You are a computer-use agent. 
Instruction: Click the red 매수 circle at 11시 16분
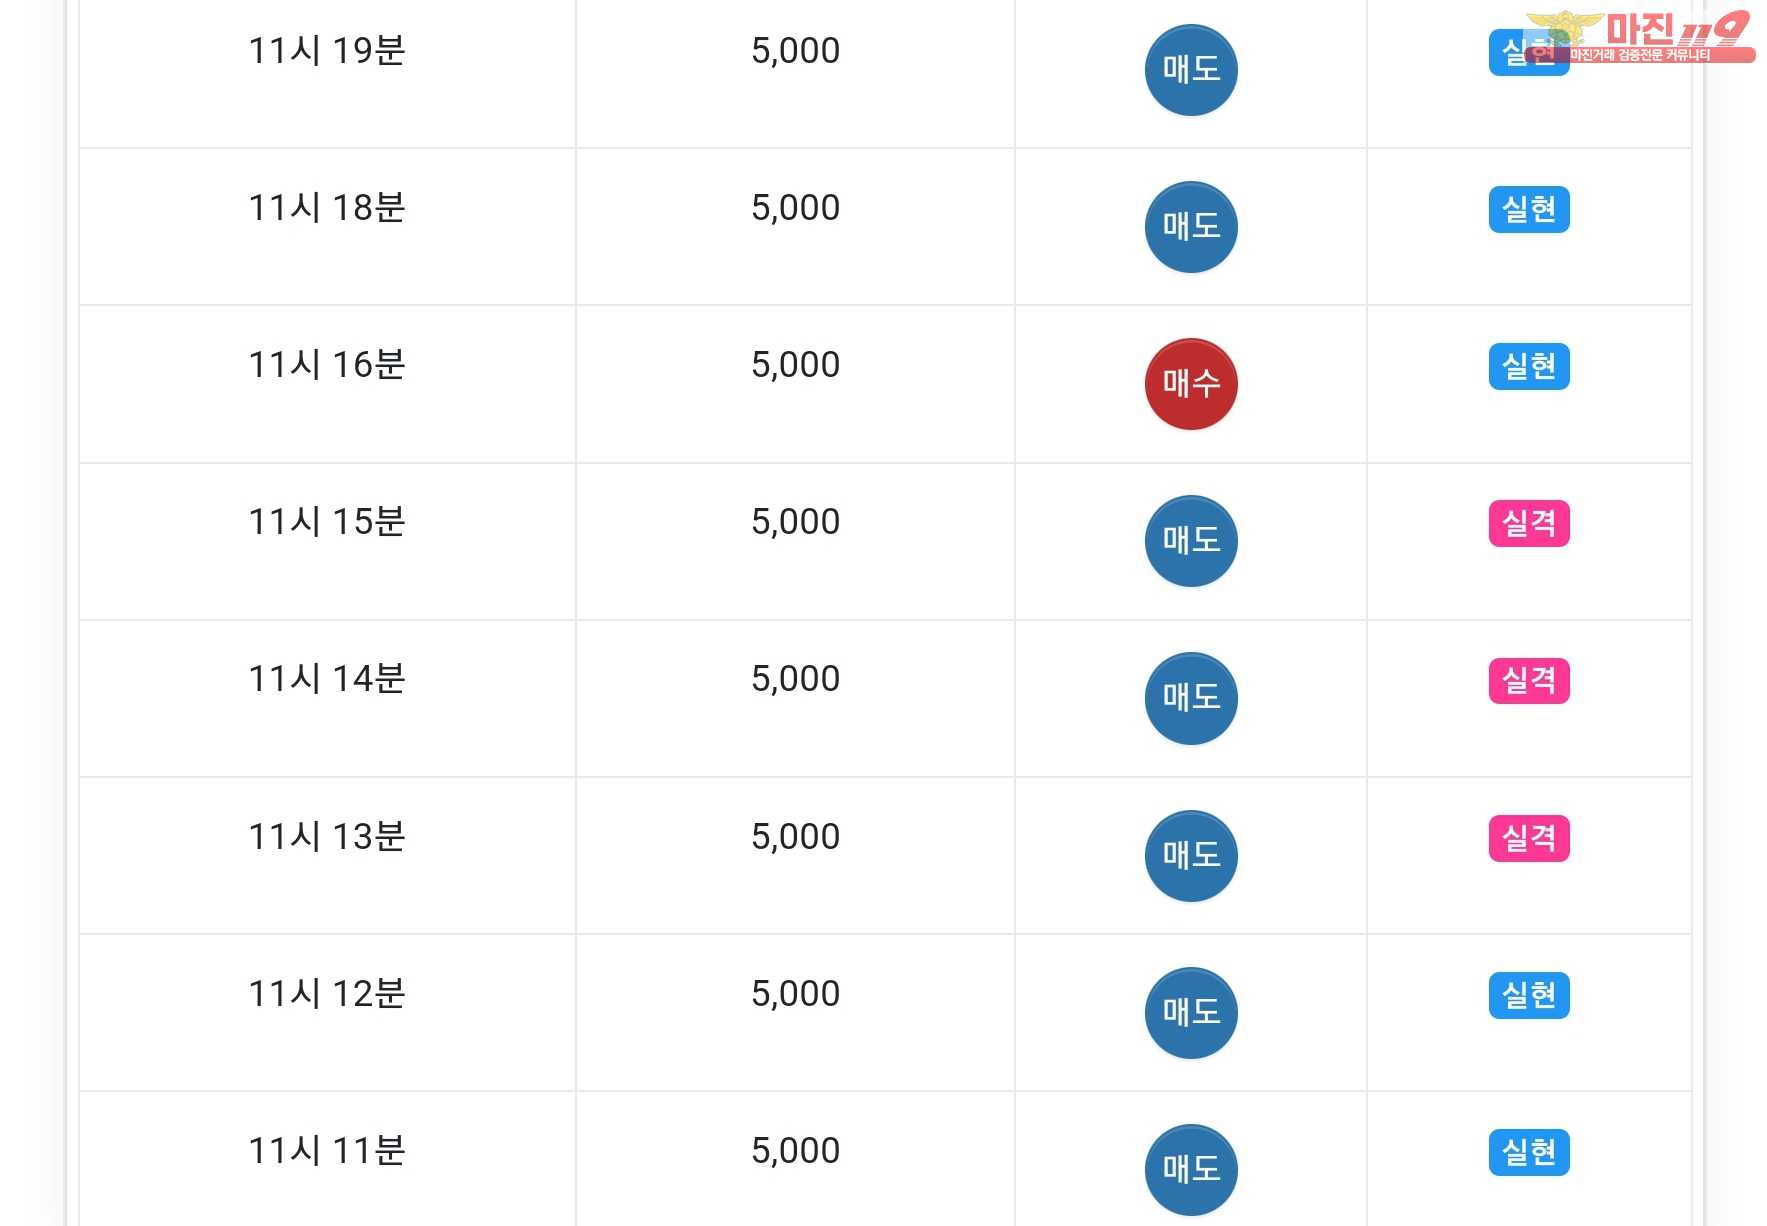[1190, 384]
